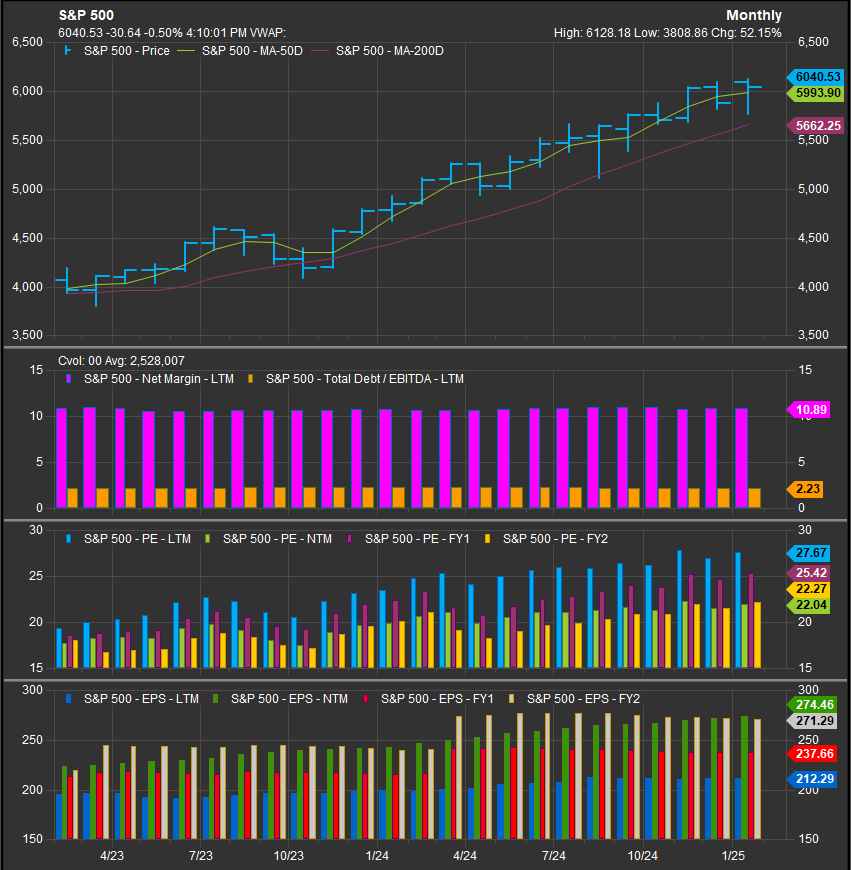Click the blue 27.67 PE value tag

point(808,553)
